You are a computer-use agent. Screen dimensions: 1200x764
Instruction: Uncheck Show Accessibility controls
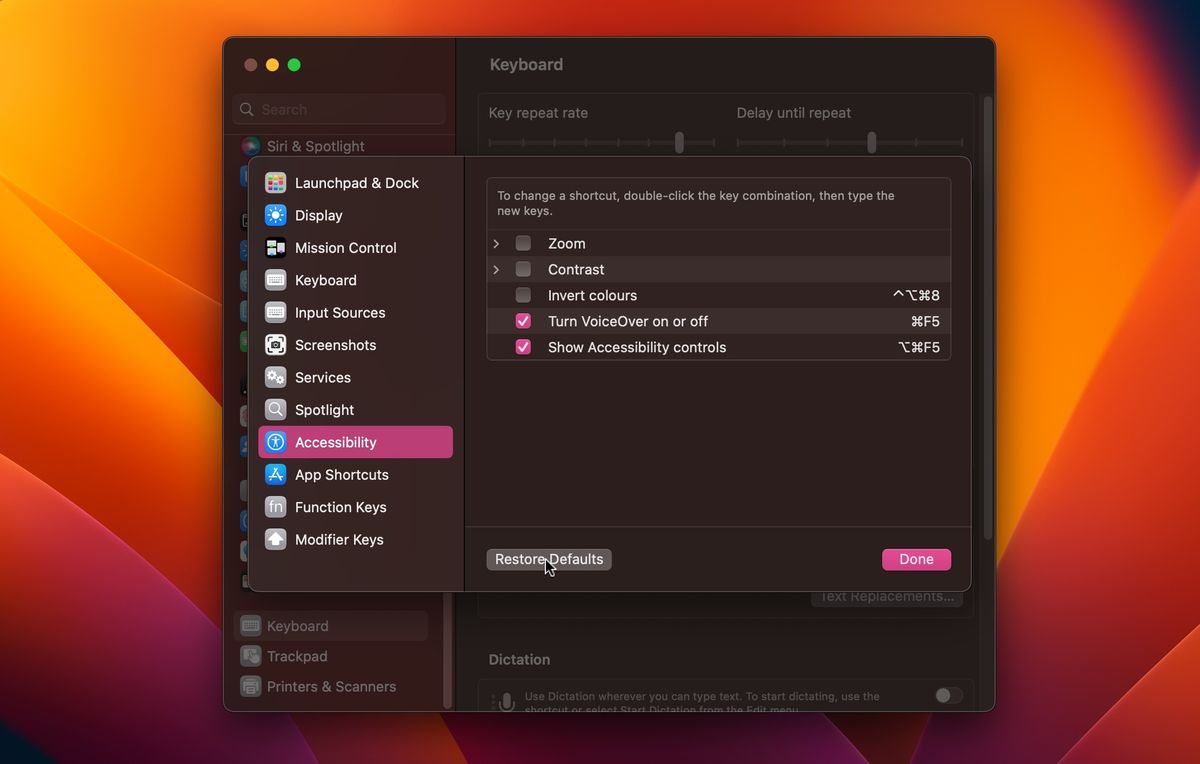[522, 347]
